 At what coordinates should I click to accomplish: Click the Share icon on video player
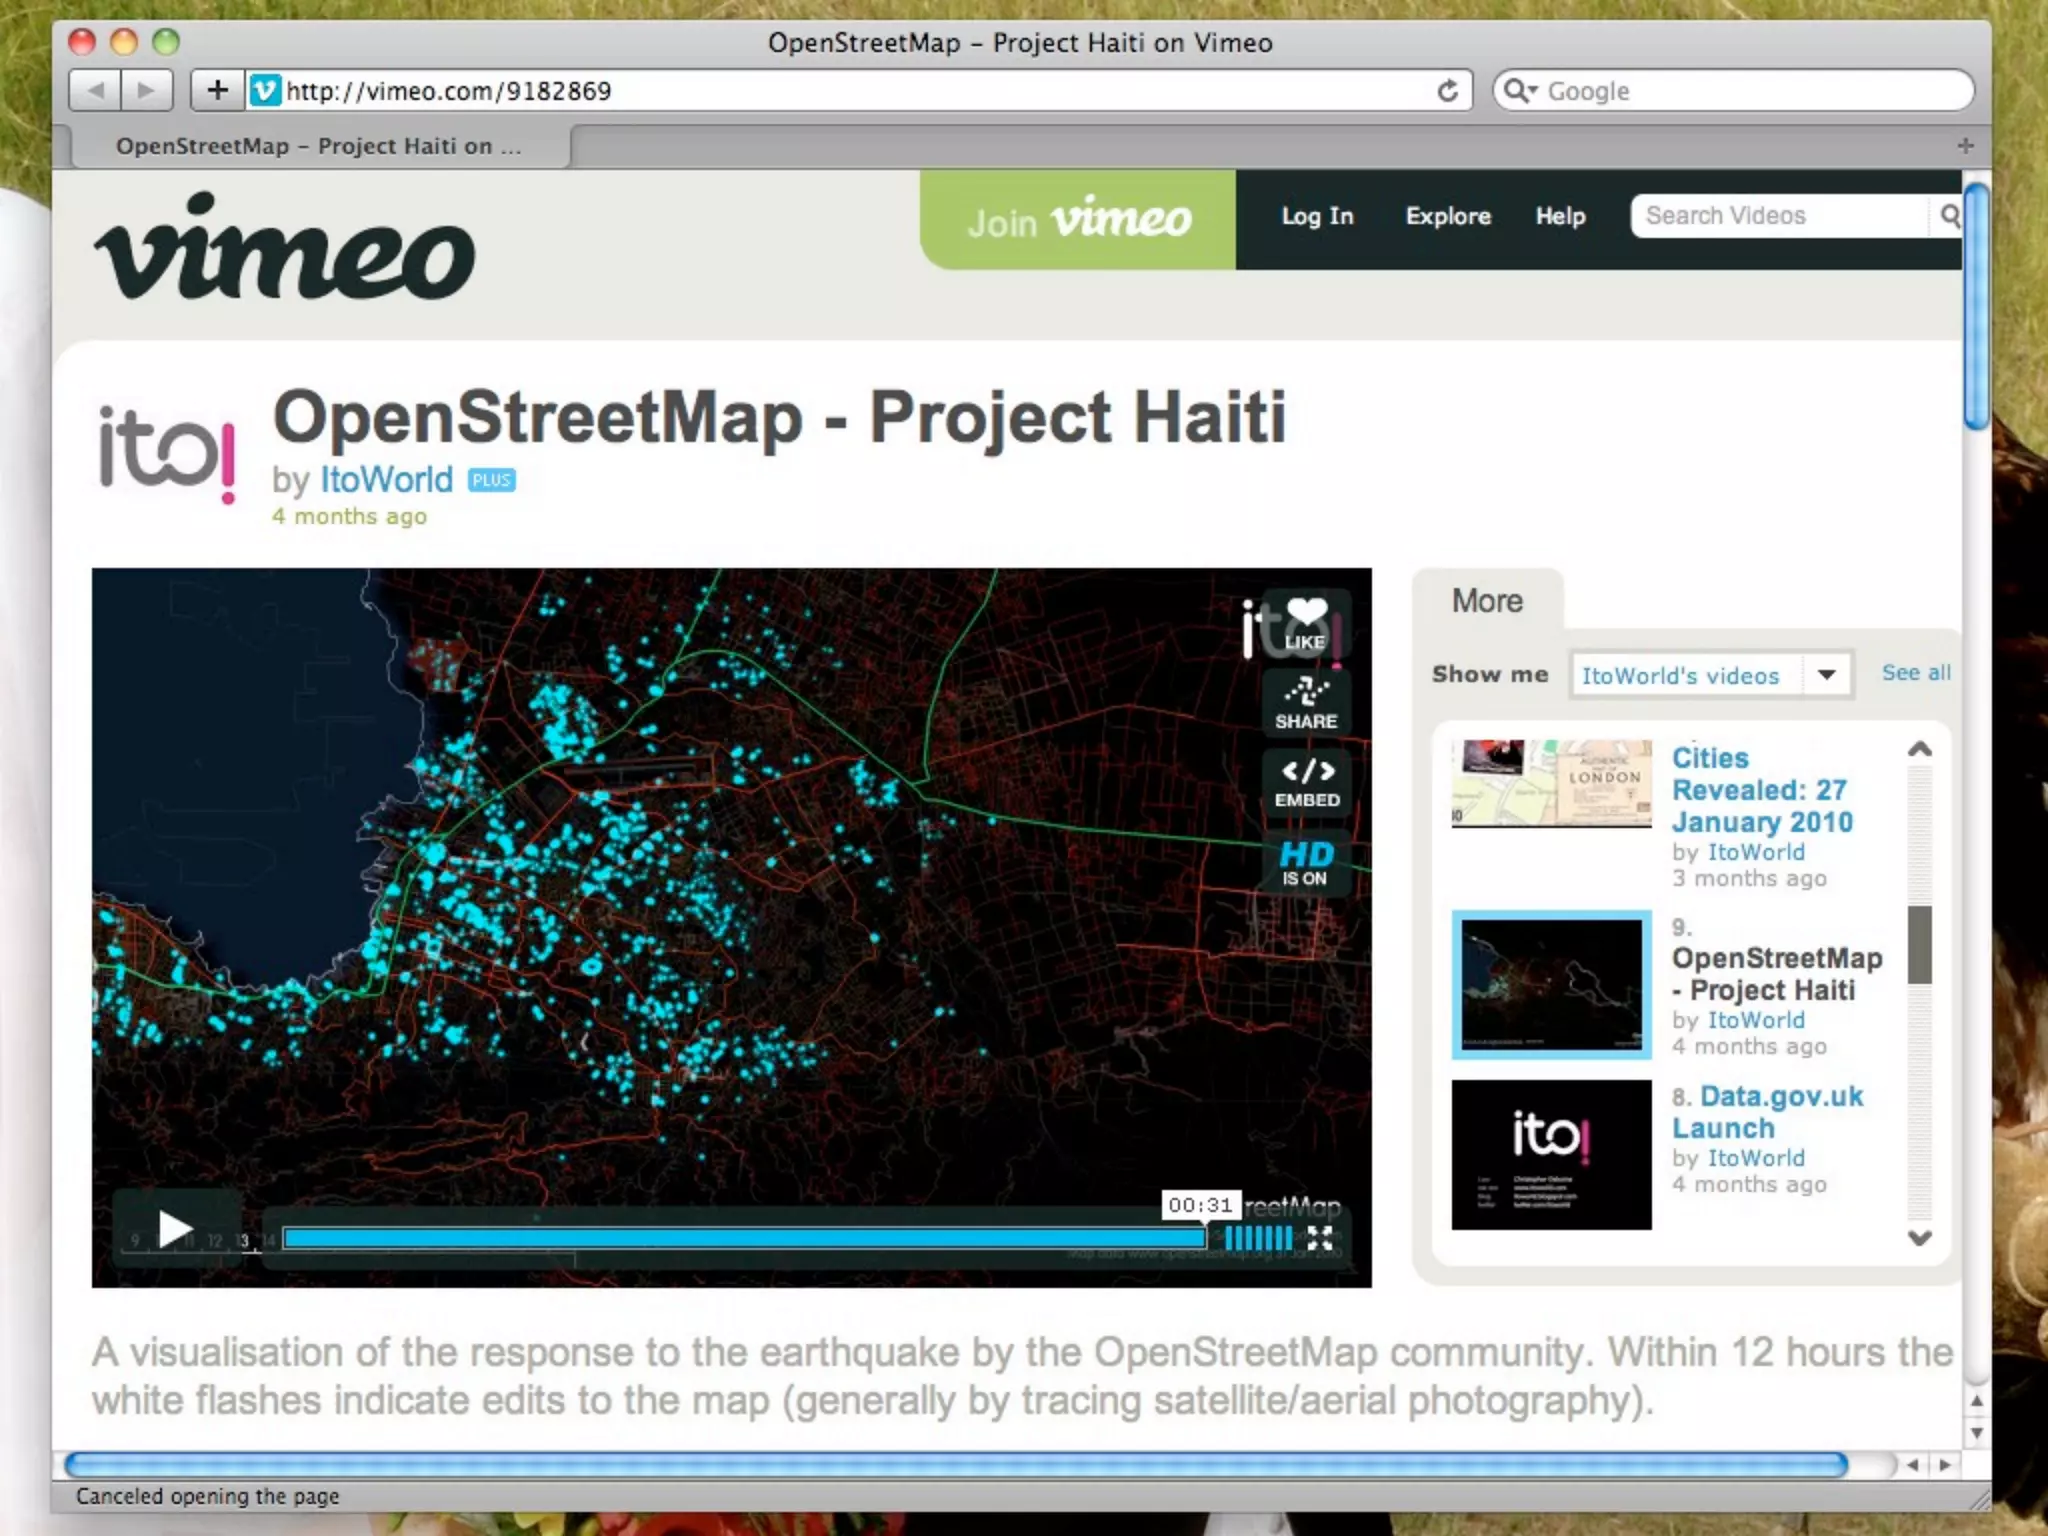pyautogui.click(x=1306, y=702)
